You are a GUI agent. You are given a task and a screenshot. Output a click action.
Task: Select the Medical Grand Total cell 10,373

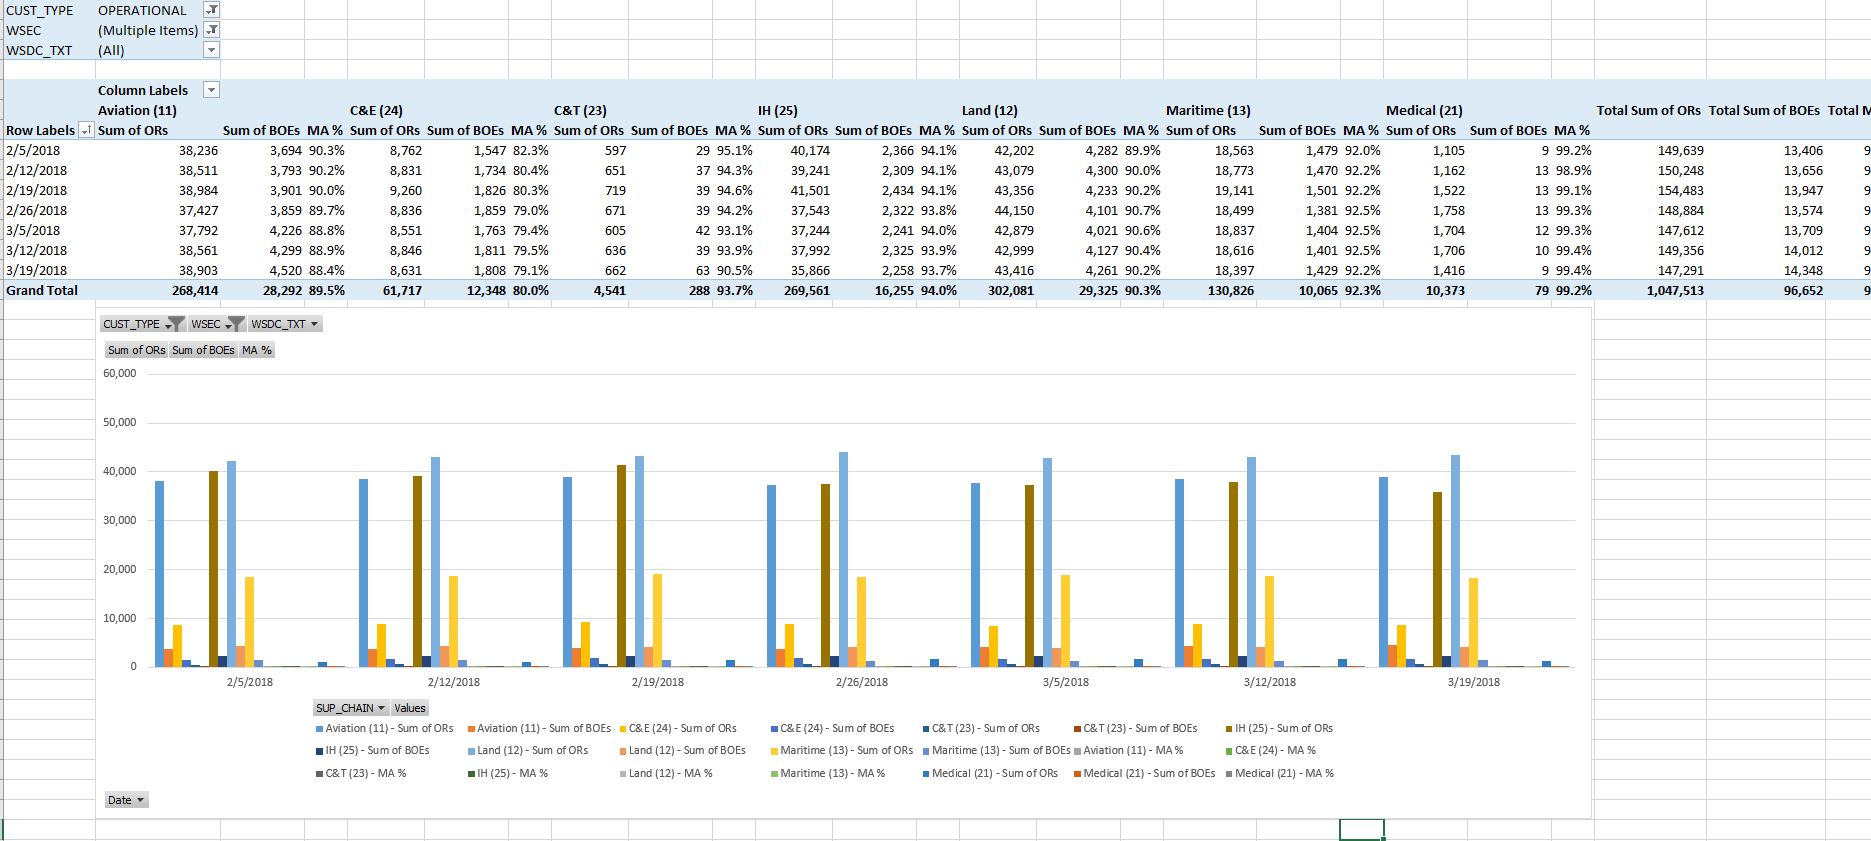[x=1445, y=290]
